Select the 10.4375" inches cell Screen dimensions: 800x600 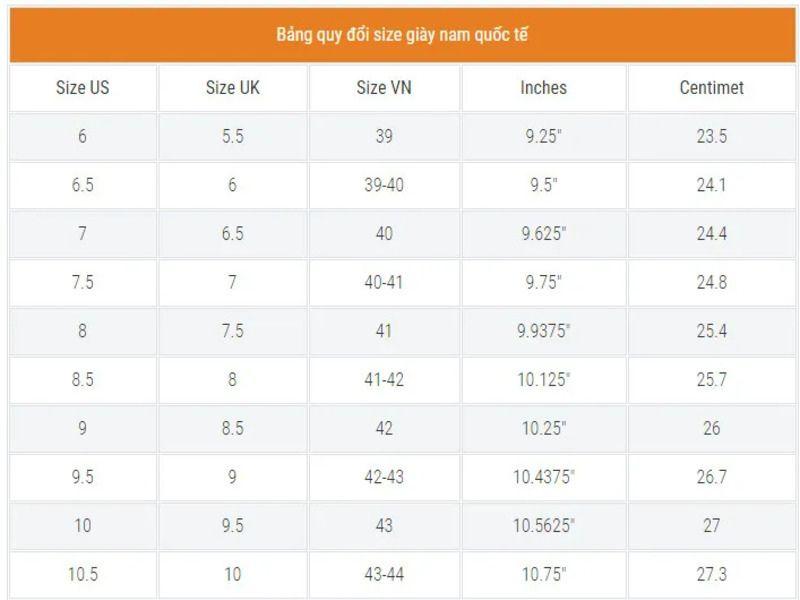543,477
